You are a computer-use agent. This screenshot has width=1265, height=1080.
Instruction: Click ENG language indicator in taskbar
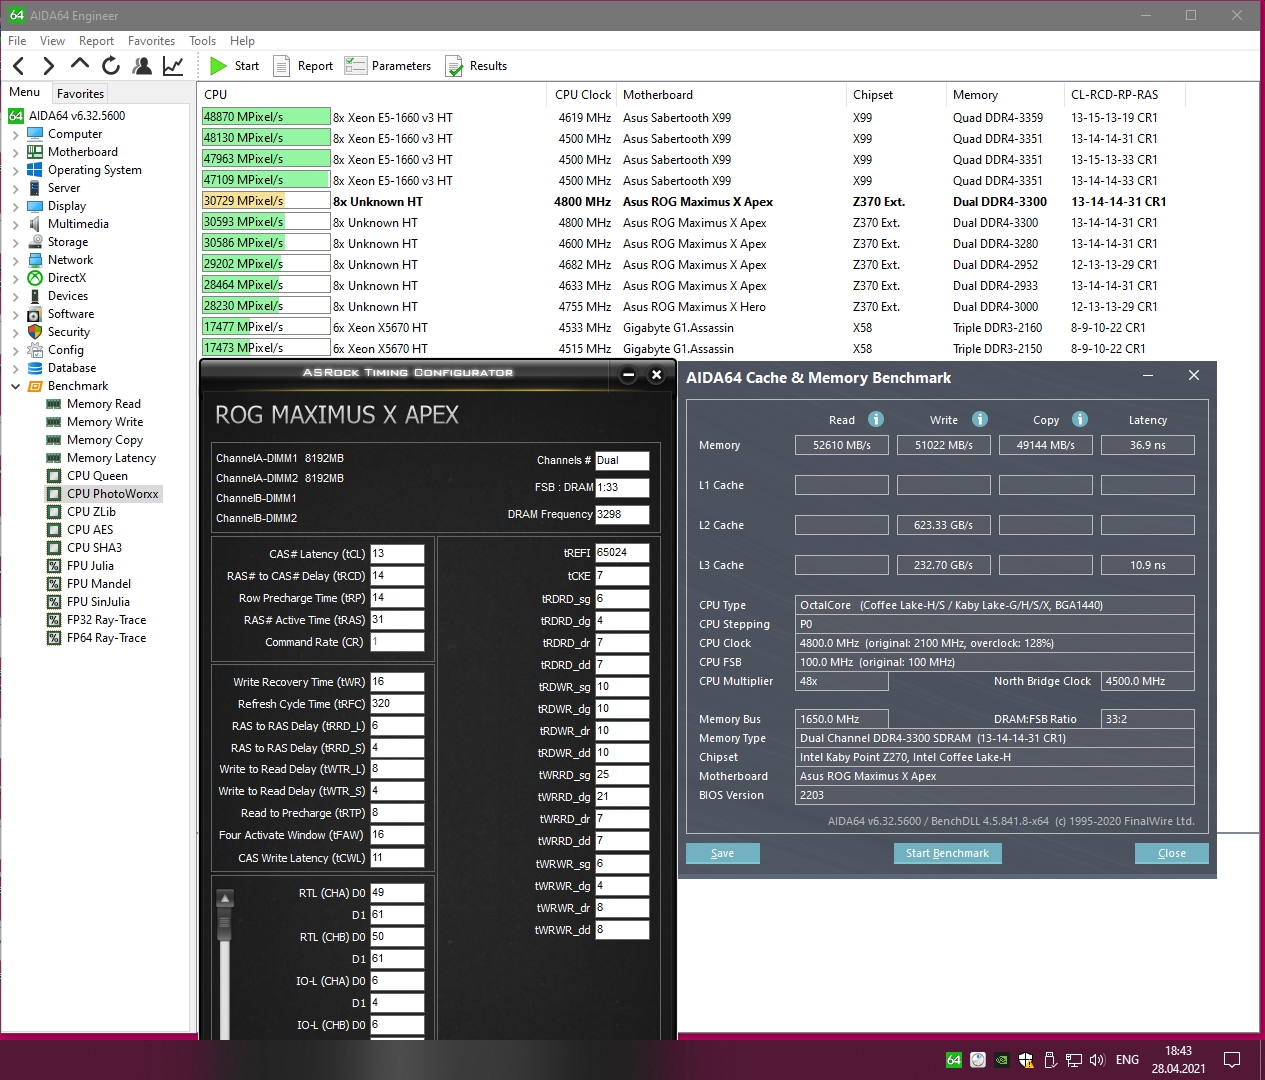coord(1127,1060)
